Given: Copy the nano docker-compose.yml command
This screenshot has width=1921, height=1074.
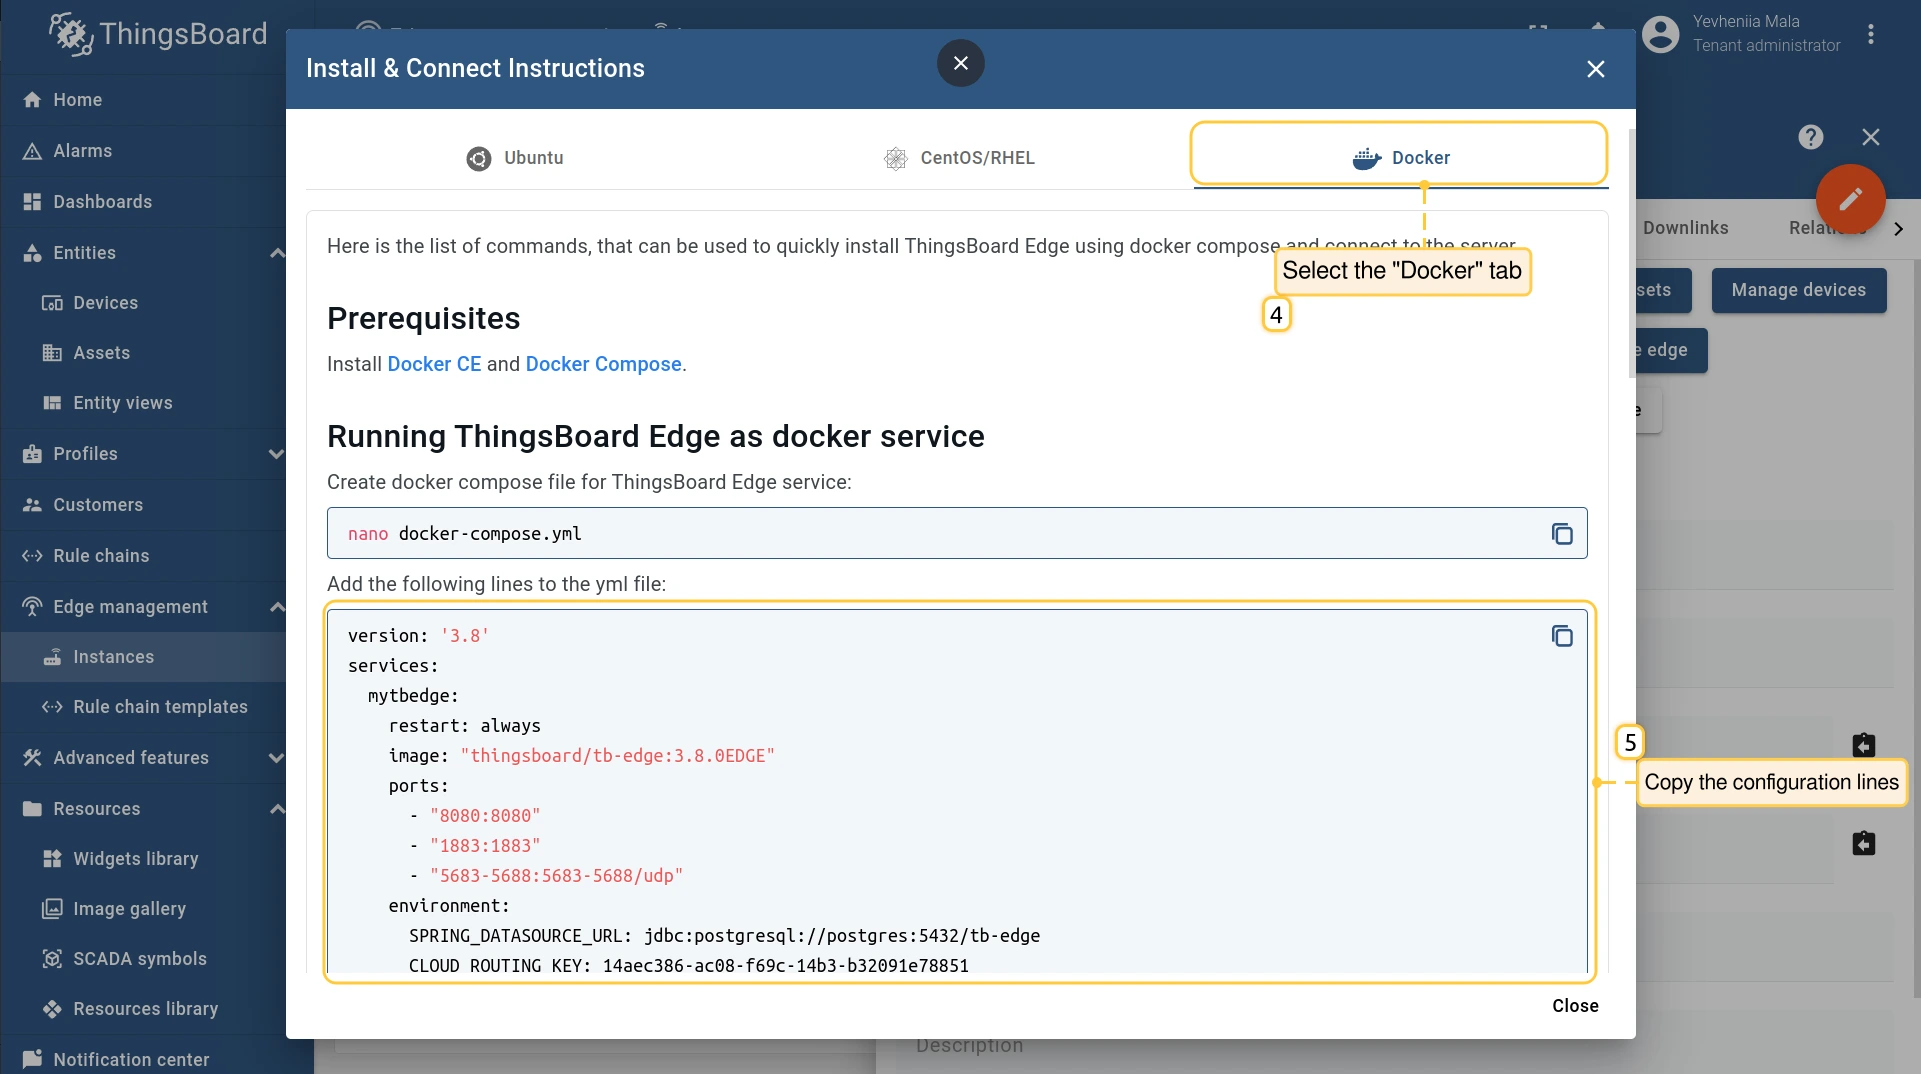Looking at the screenshot, I should [x=1561, y=534].
